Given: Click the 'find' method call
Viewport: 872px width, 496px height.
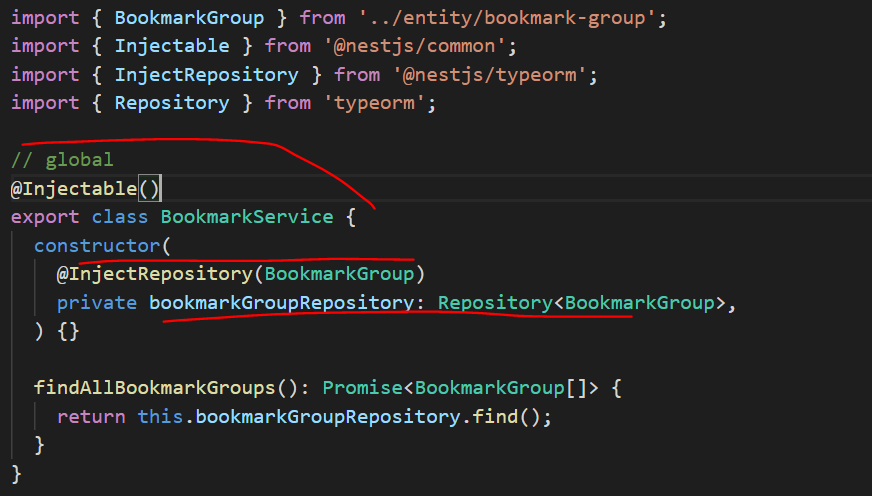Looking at the screenshot, I should point(495,416).
